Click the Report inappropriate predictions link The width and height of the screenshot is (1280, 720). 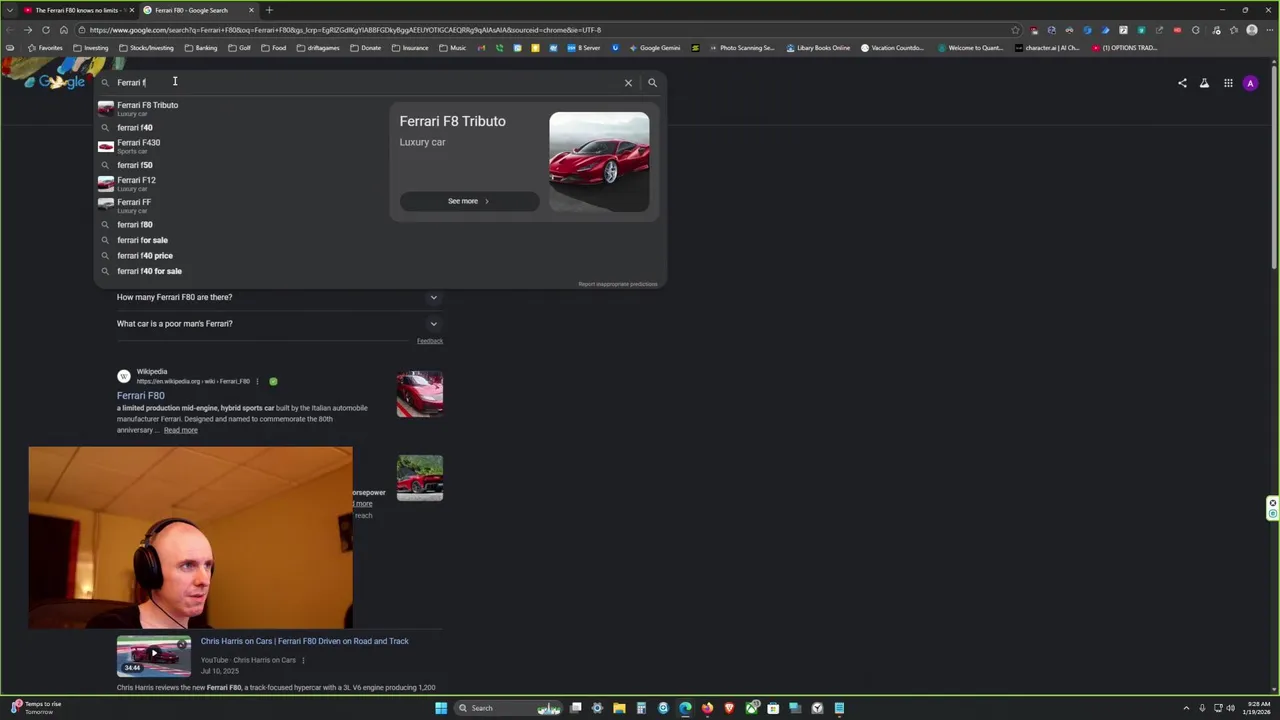tap(618, 284)
